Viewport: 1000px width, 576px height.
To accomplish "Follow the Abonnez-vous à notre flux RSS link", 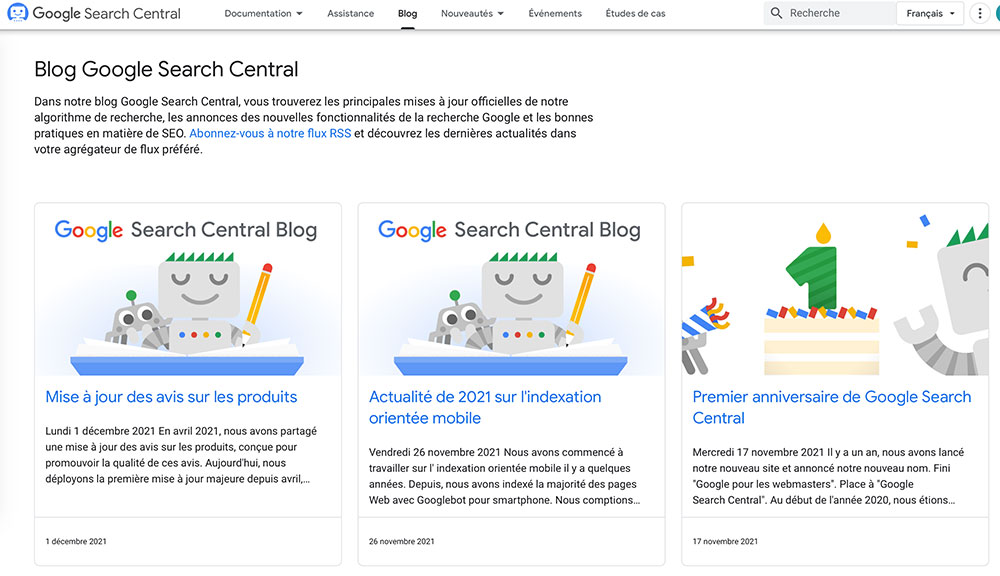I will (270, 133).
